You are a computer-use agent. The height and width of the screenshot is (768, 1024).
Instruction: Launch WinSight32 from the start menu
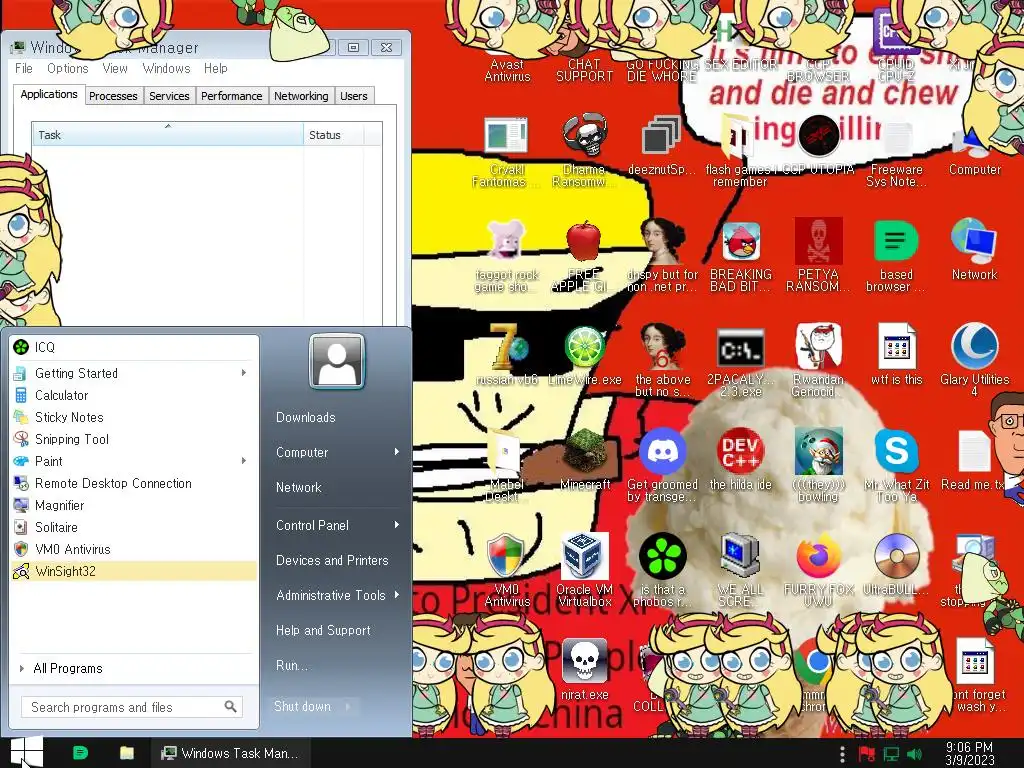tap(135, 571)
